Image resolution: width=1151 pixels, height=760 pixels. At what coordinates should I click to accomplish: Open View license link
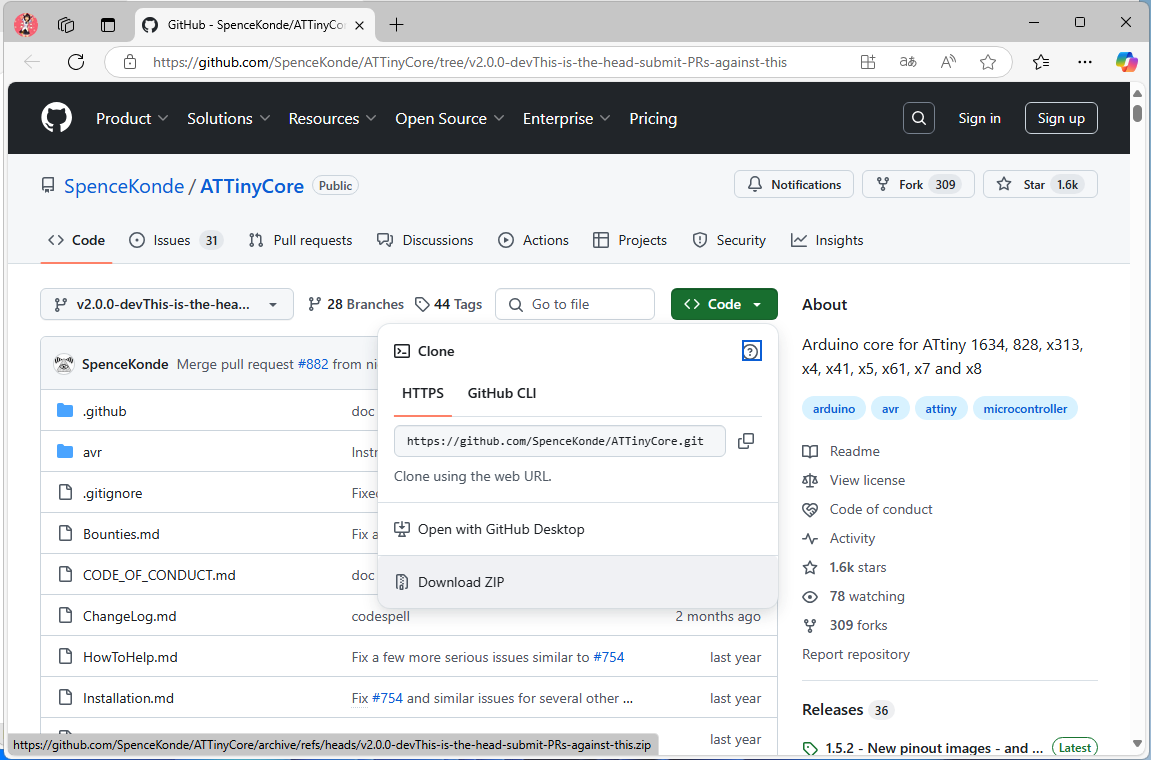tap(867, 480)
